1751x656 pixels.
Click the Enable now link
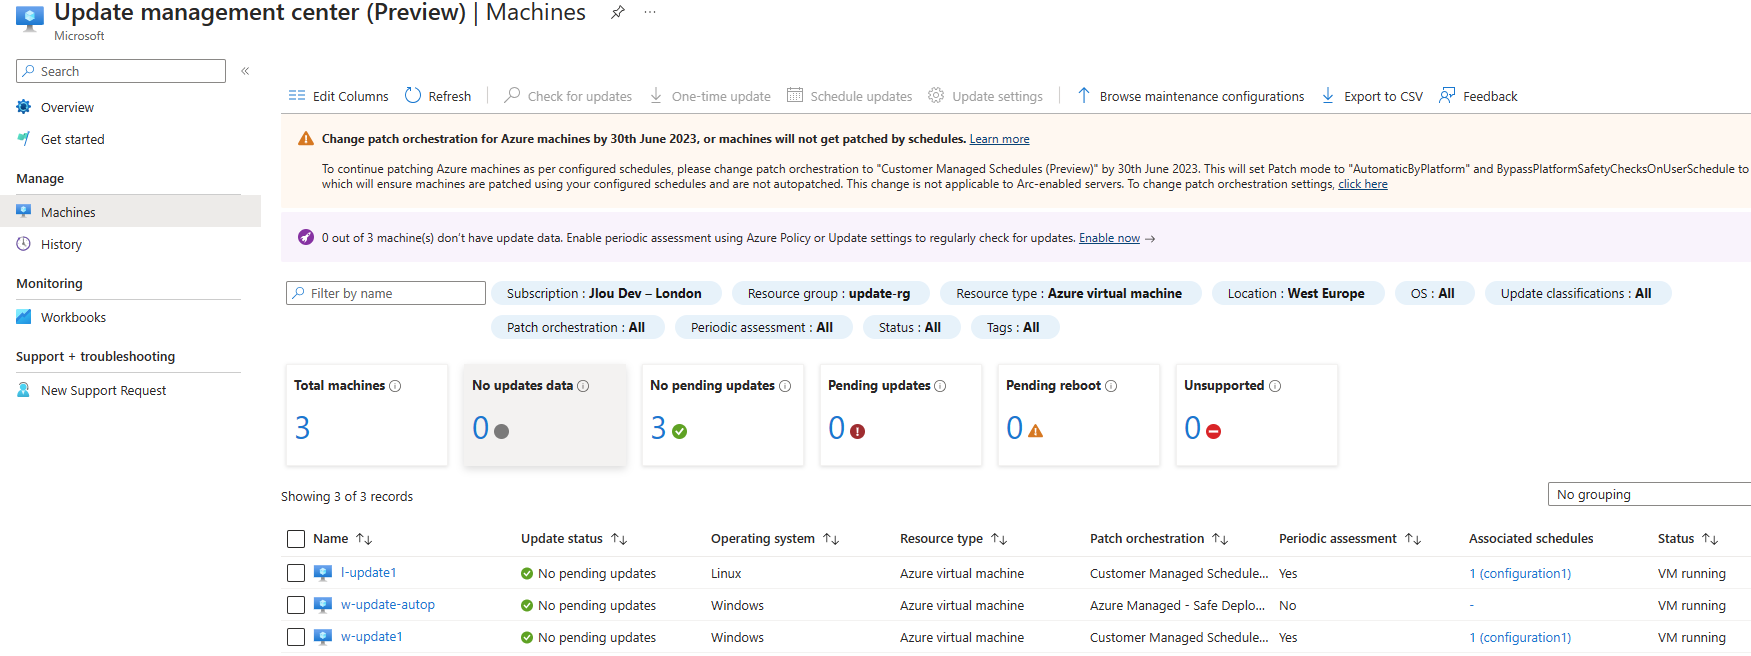coord(1109,238)
